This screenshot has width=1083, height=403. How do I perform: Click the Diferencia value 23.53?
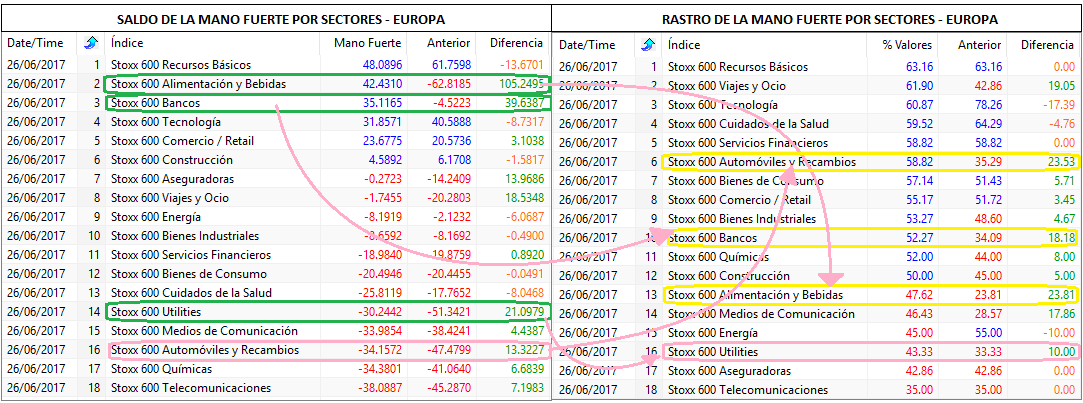click(x=1060, y=162)
